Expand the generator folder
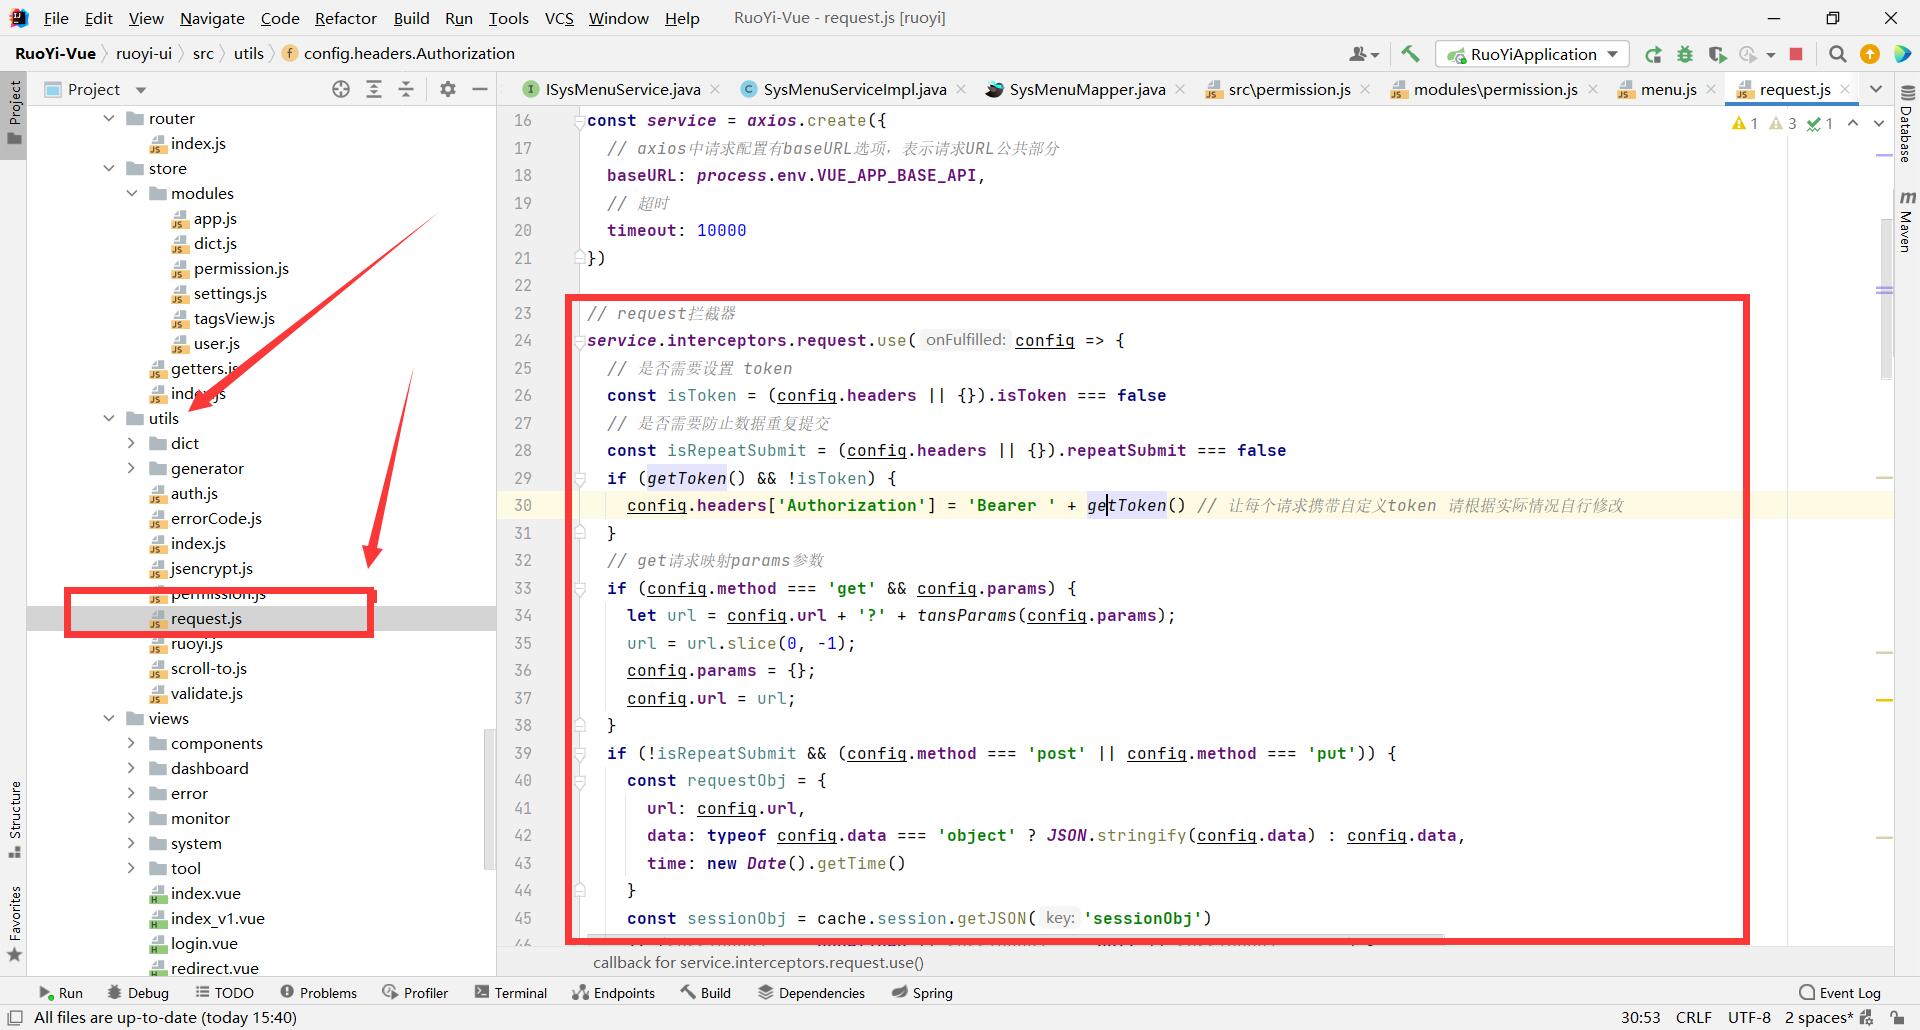Screen dimensions: 1920x1030 point(132,468)
